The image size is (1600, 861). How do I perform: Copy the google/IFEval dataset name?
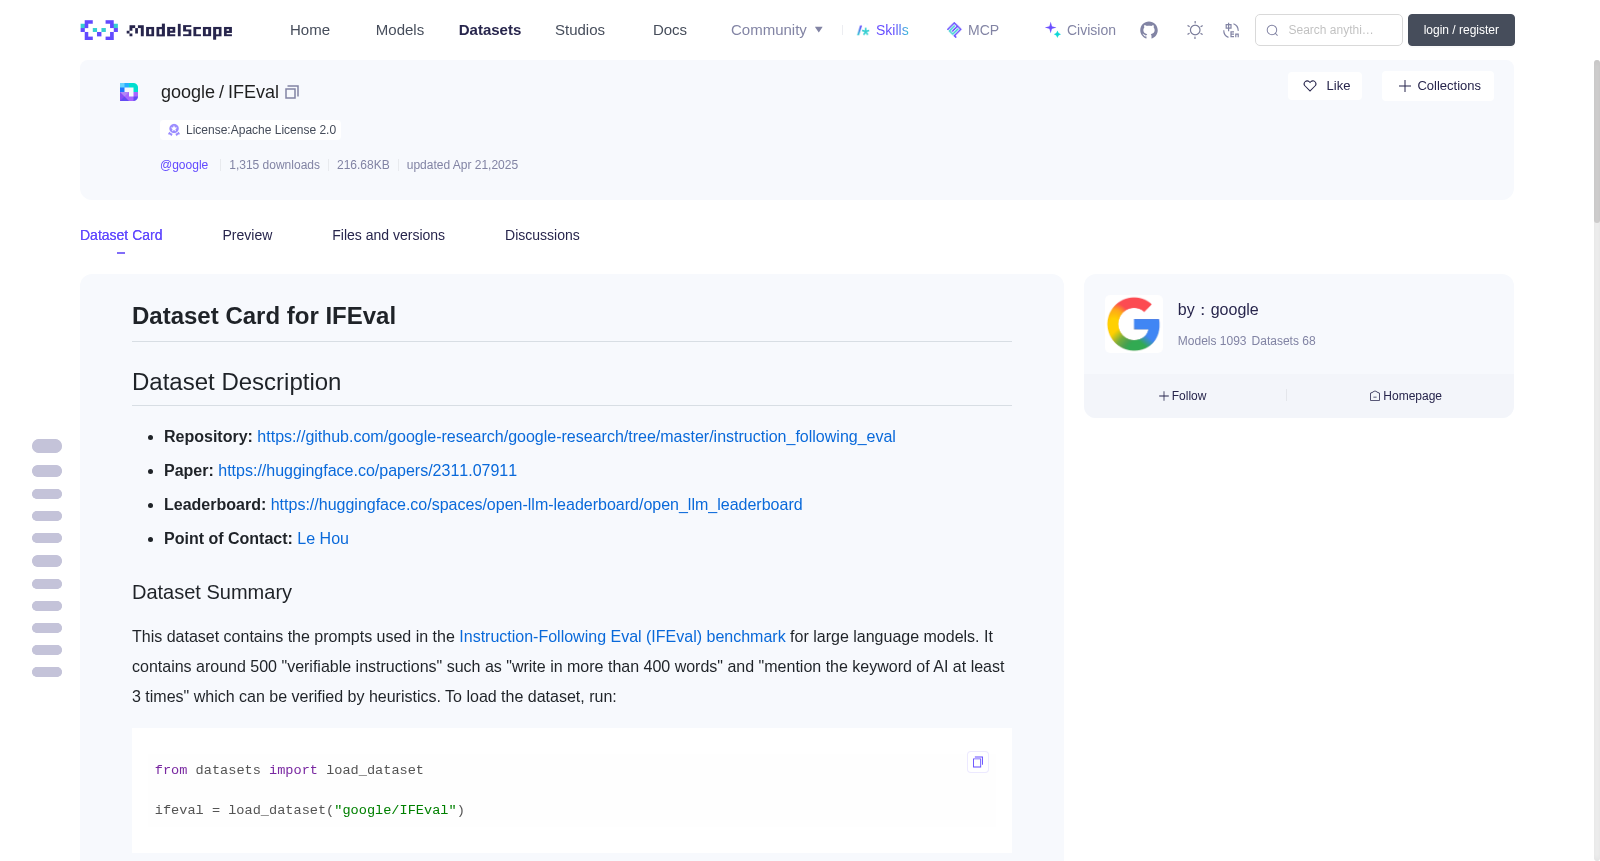pos(292,92)
